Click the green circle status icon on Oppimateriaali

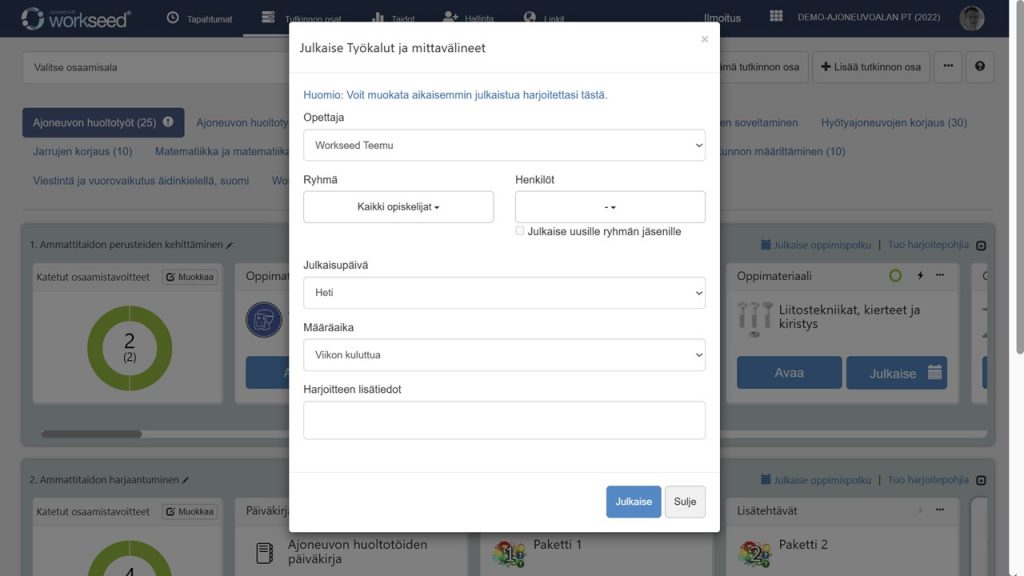(895, 276)
